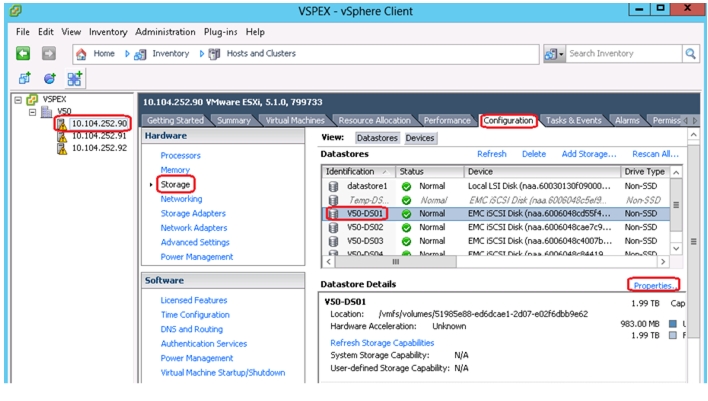708x401 pixels.
Task: Open the File menu
Action: [23, 32]
